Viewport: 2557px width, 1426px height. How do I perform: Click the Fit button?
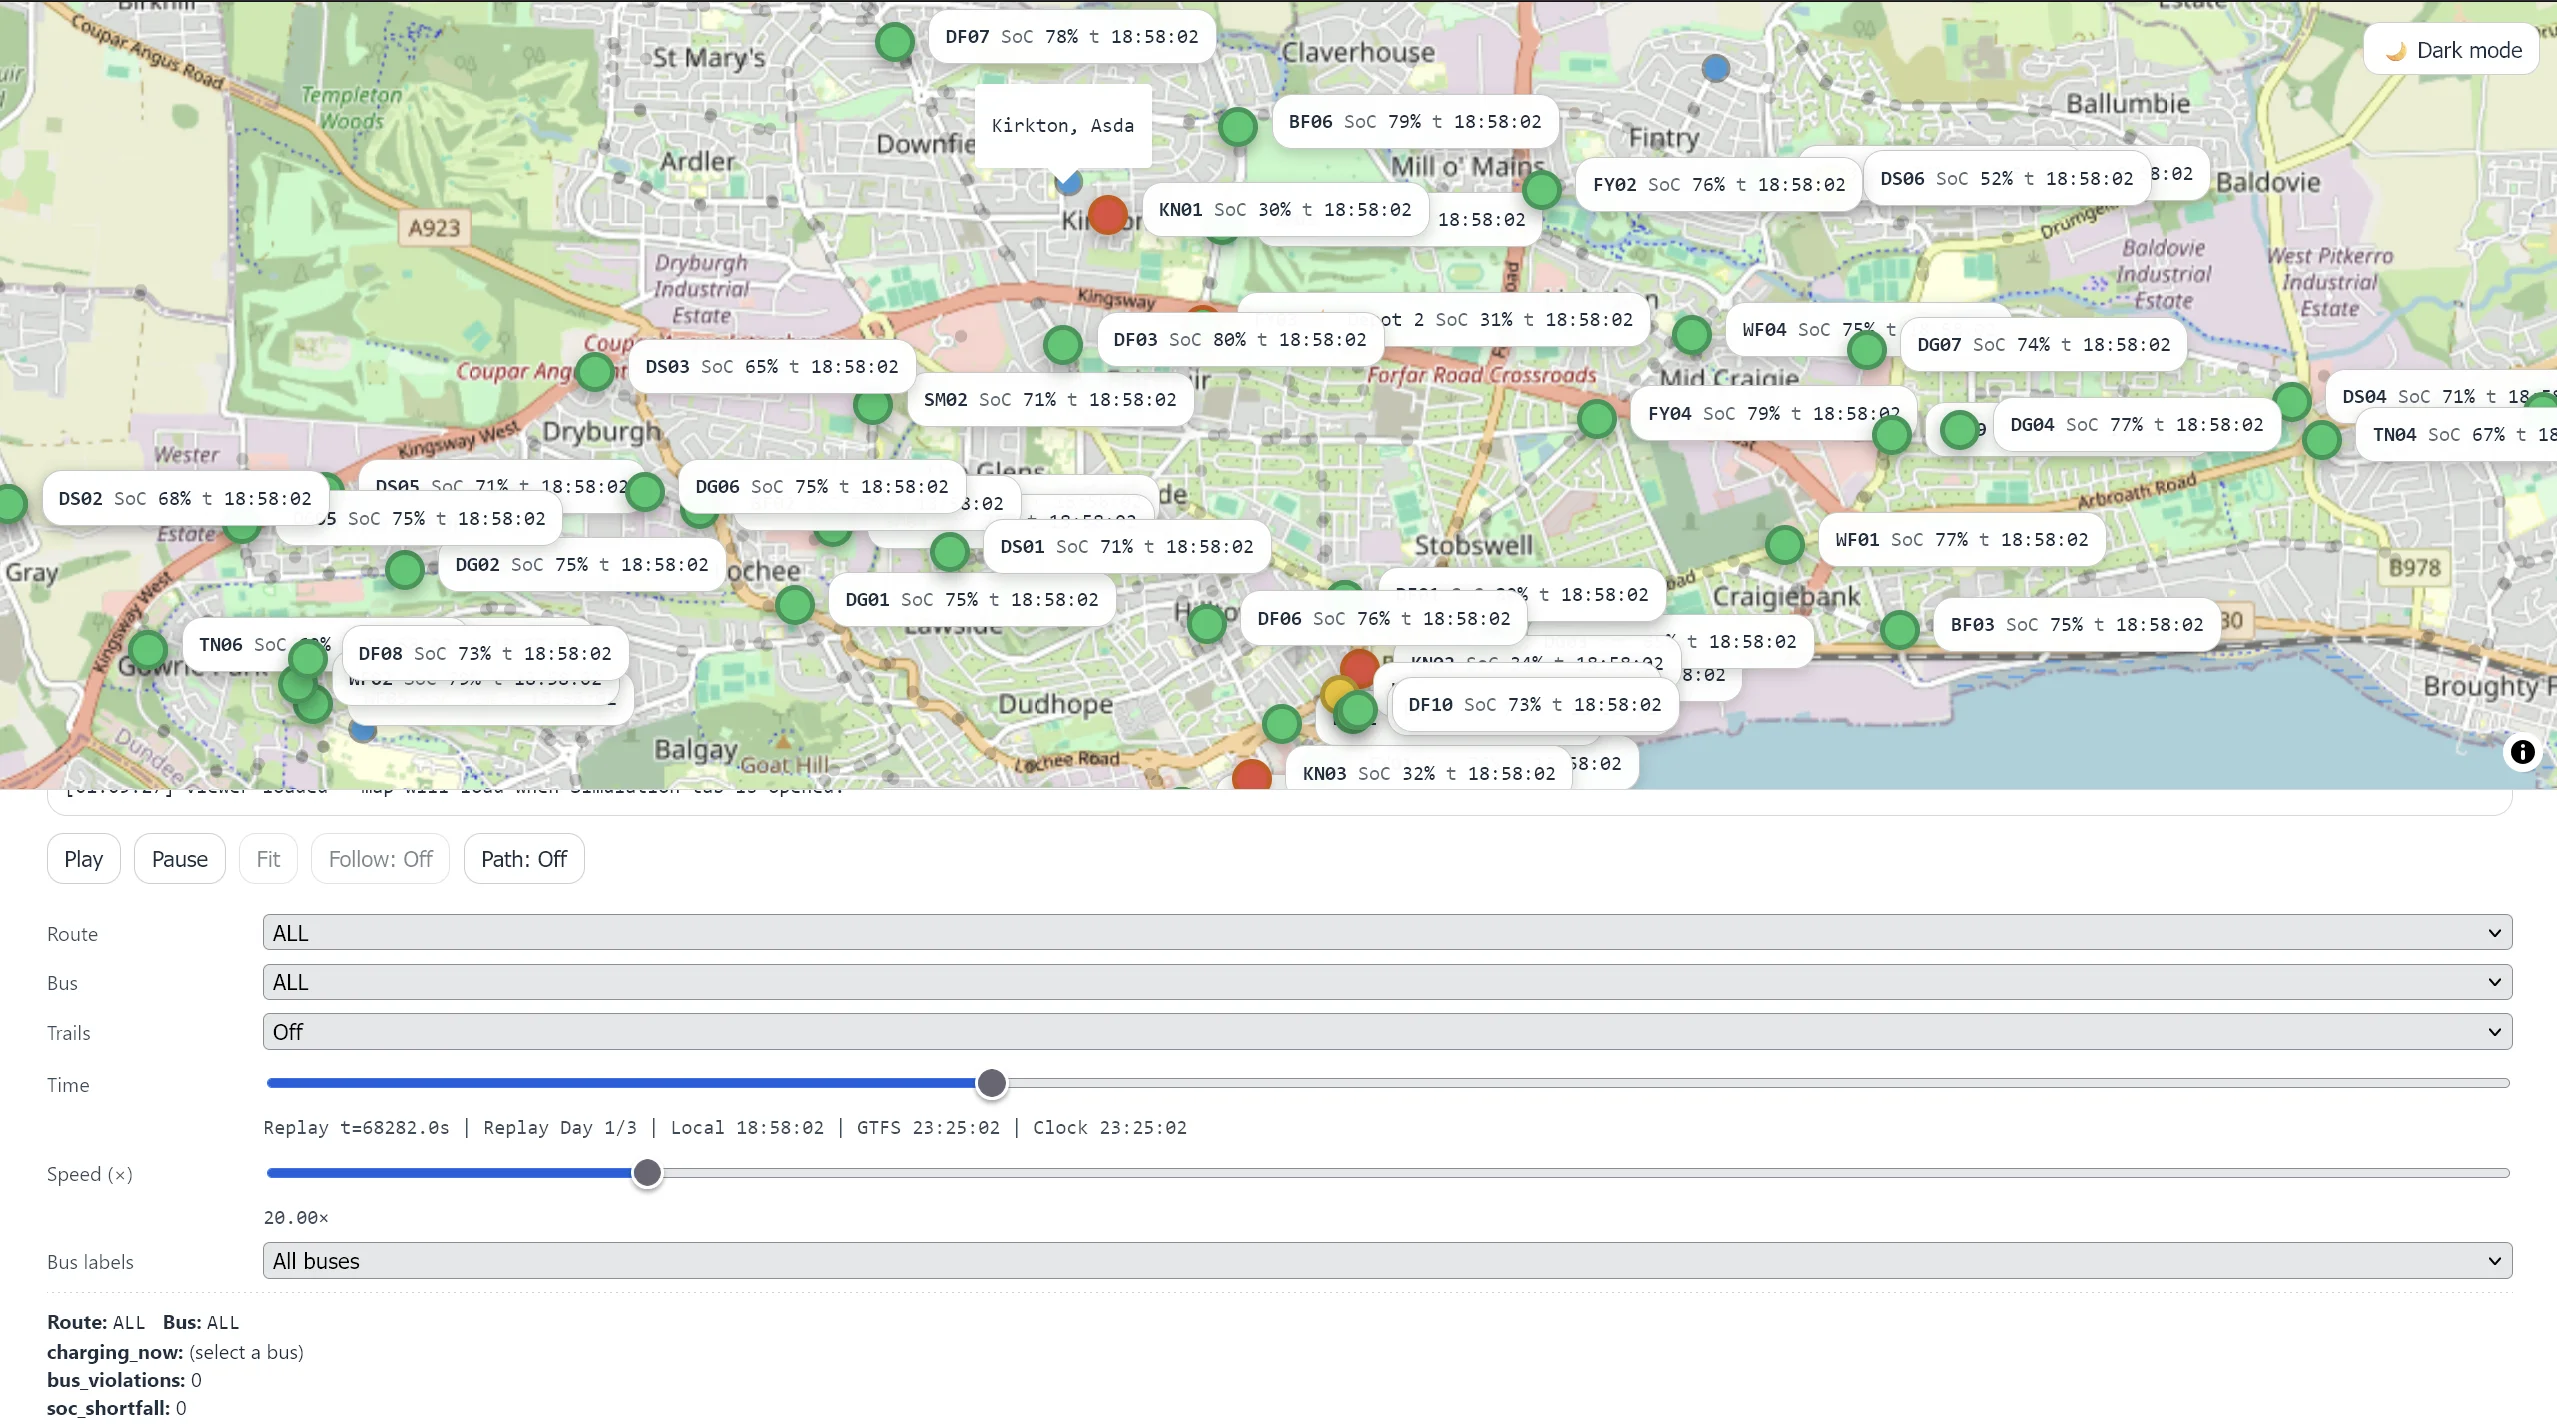pyautogui.click(x=268, y=859)
